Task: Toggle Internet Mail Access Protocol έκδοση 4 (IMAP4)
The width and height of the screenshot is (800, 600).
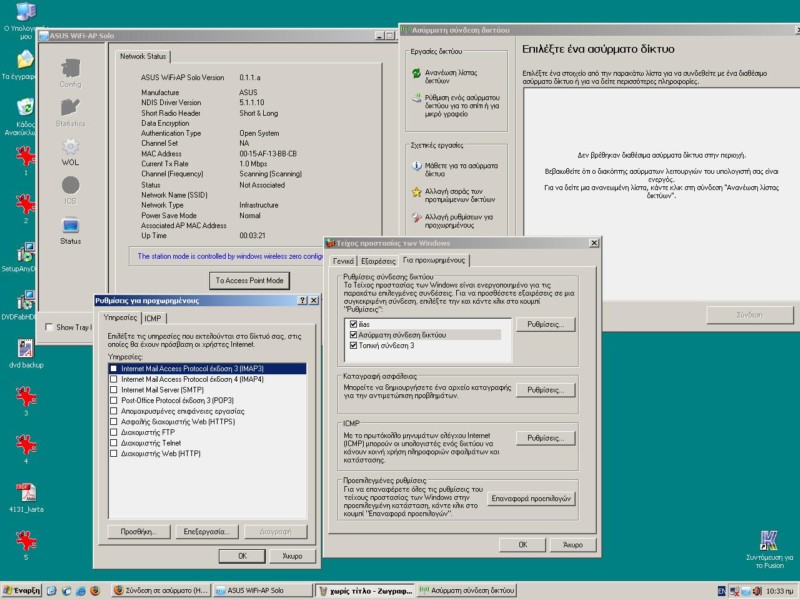Action: pos(114,379)
